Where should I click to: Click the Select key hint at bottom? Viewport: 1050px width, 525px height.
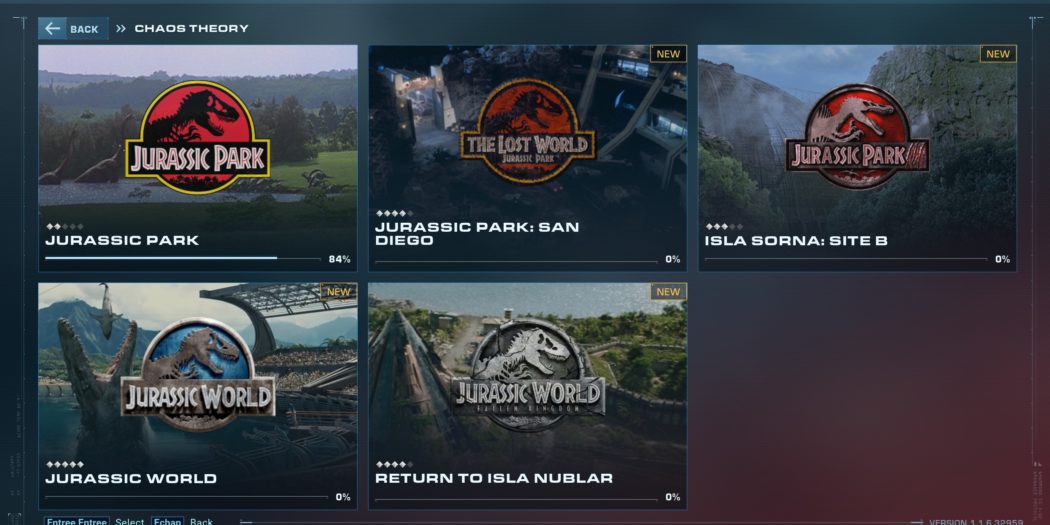[129, 521]
